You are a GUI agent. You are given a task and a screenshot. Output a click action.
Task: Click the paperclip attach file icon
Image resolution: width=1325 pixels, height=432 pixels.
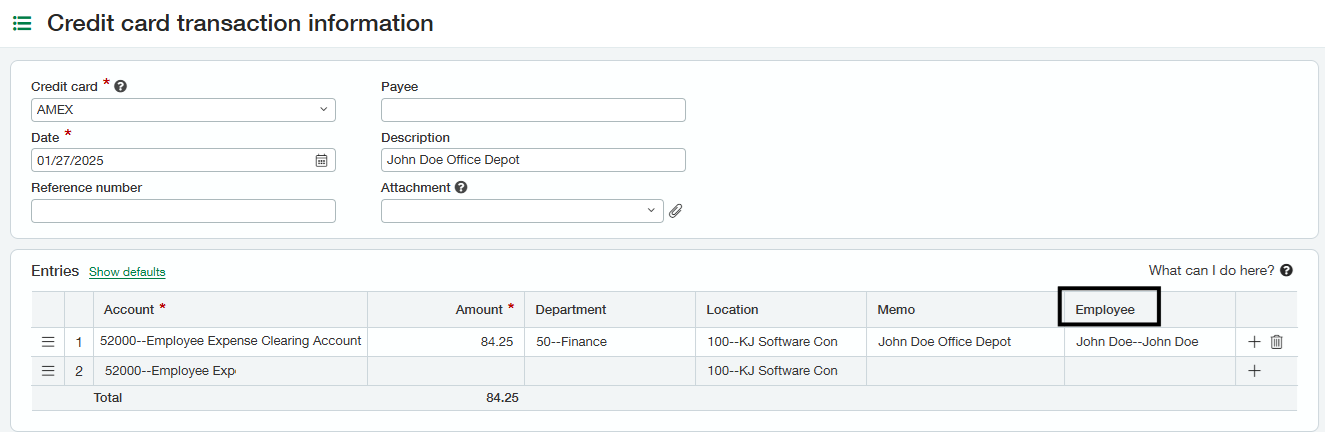pyautogui.click(x=676, y=211)
